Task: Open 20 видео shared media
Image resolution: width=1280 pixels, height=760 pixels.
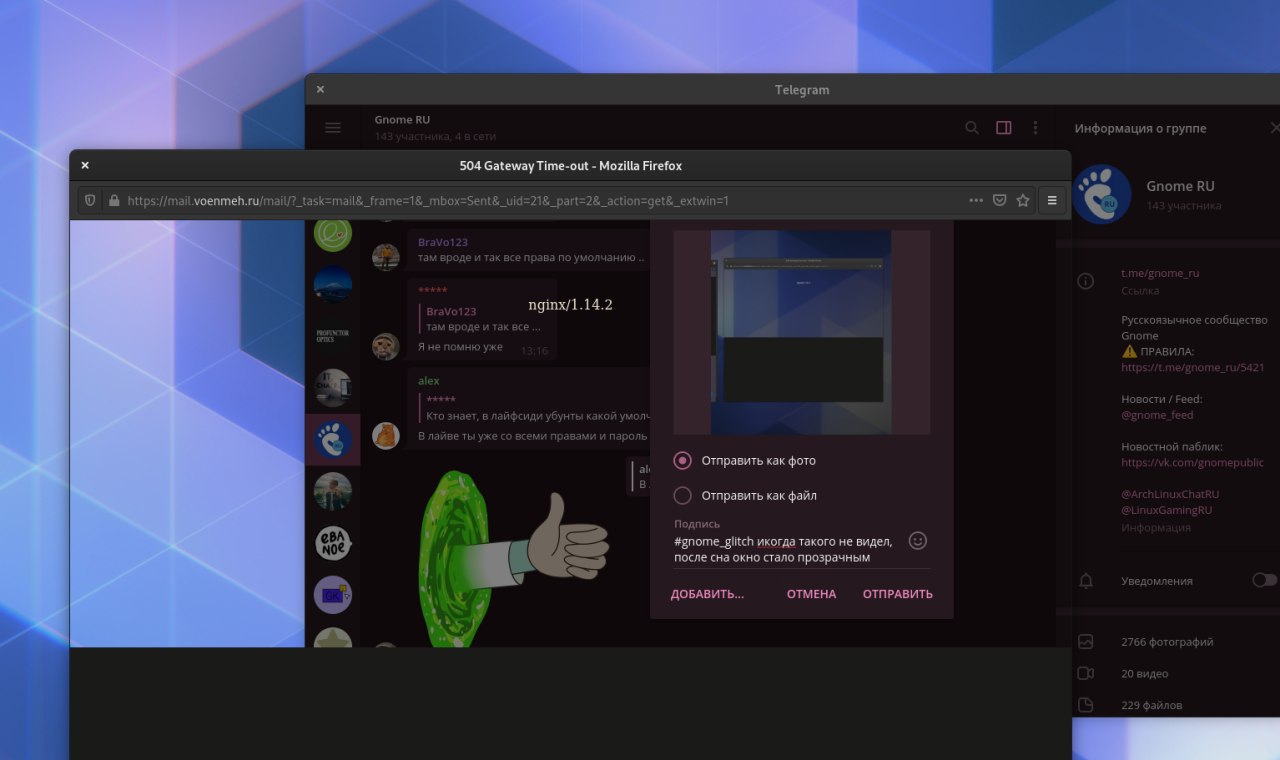Action: pos(1145,673)
